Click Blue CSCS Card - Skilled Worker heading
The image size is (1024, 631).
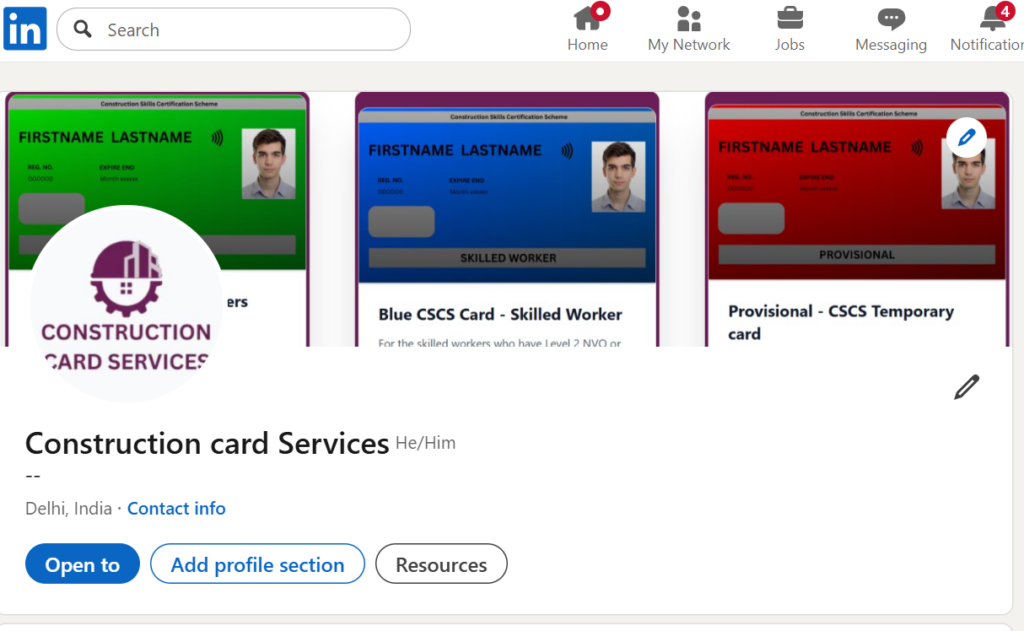point(500,314)
